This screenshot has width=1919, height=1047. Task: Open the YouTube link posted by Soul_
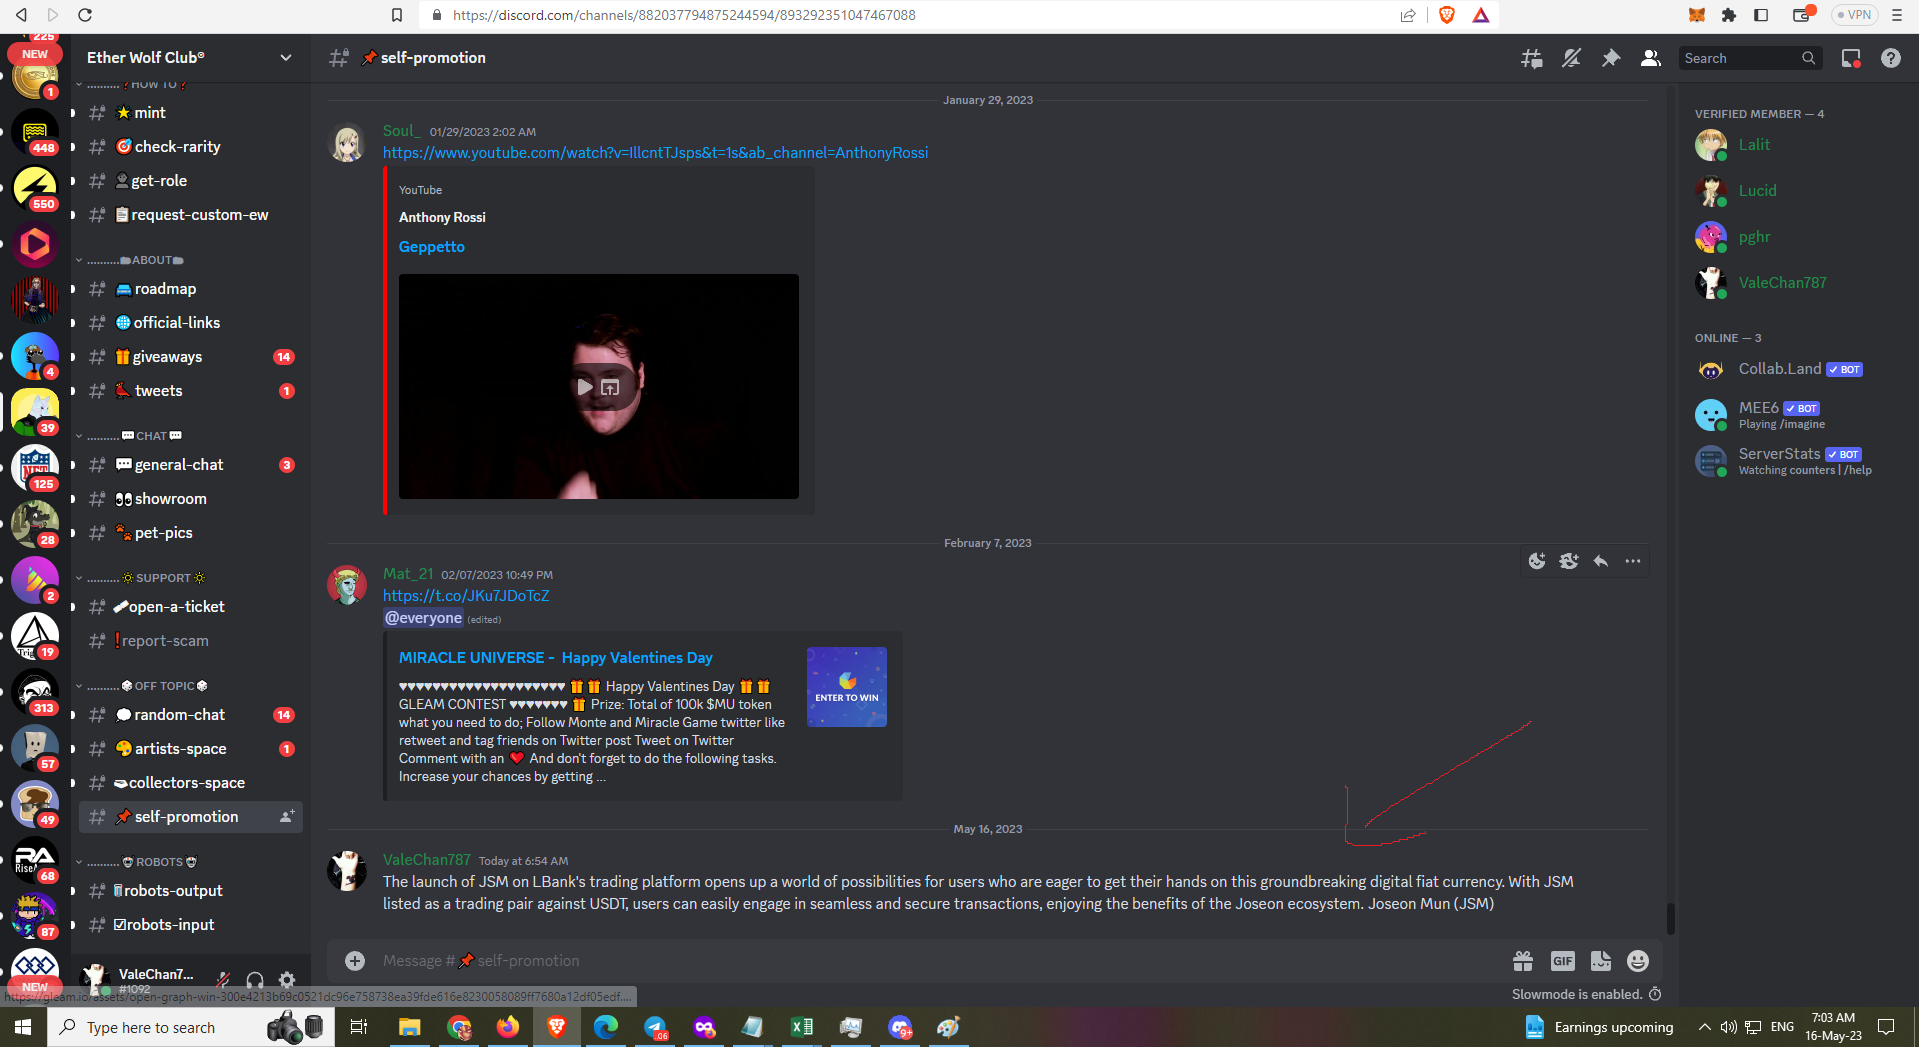[655, 153]
